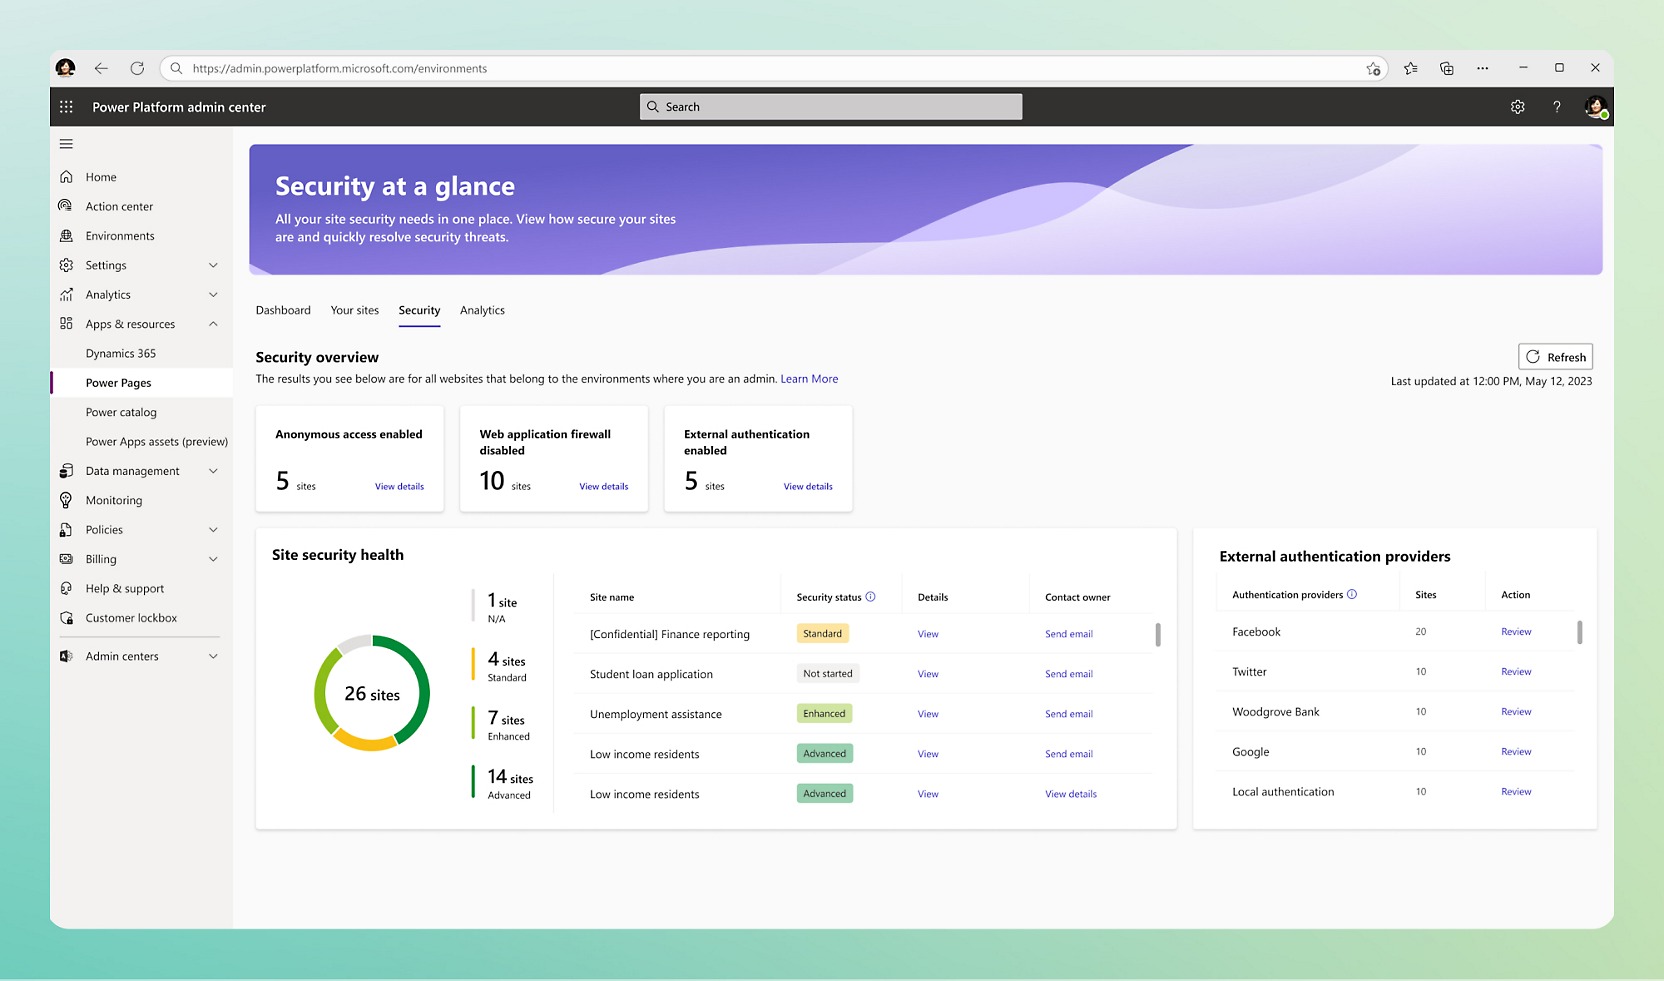This screenshot has height=981, width=1664.
Task: Send email for Student loan application
Action: click(x=1068, y=674)
